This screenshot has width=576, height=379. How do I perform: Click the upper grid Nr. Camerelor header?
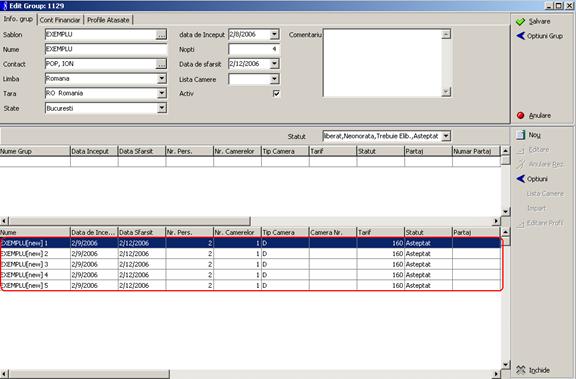(237, 151)
